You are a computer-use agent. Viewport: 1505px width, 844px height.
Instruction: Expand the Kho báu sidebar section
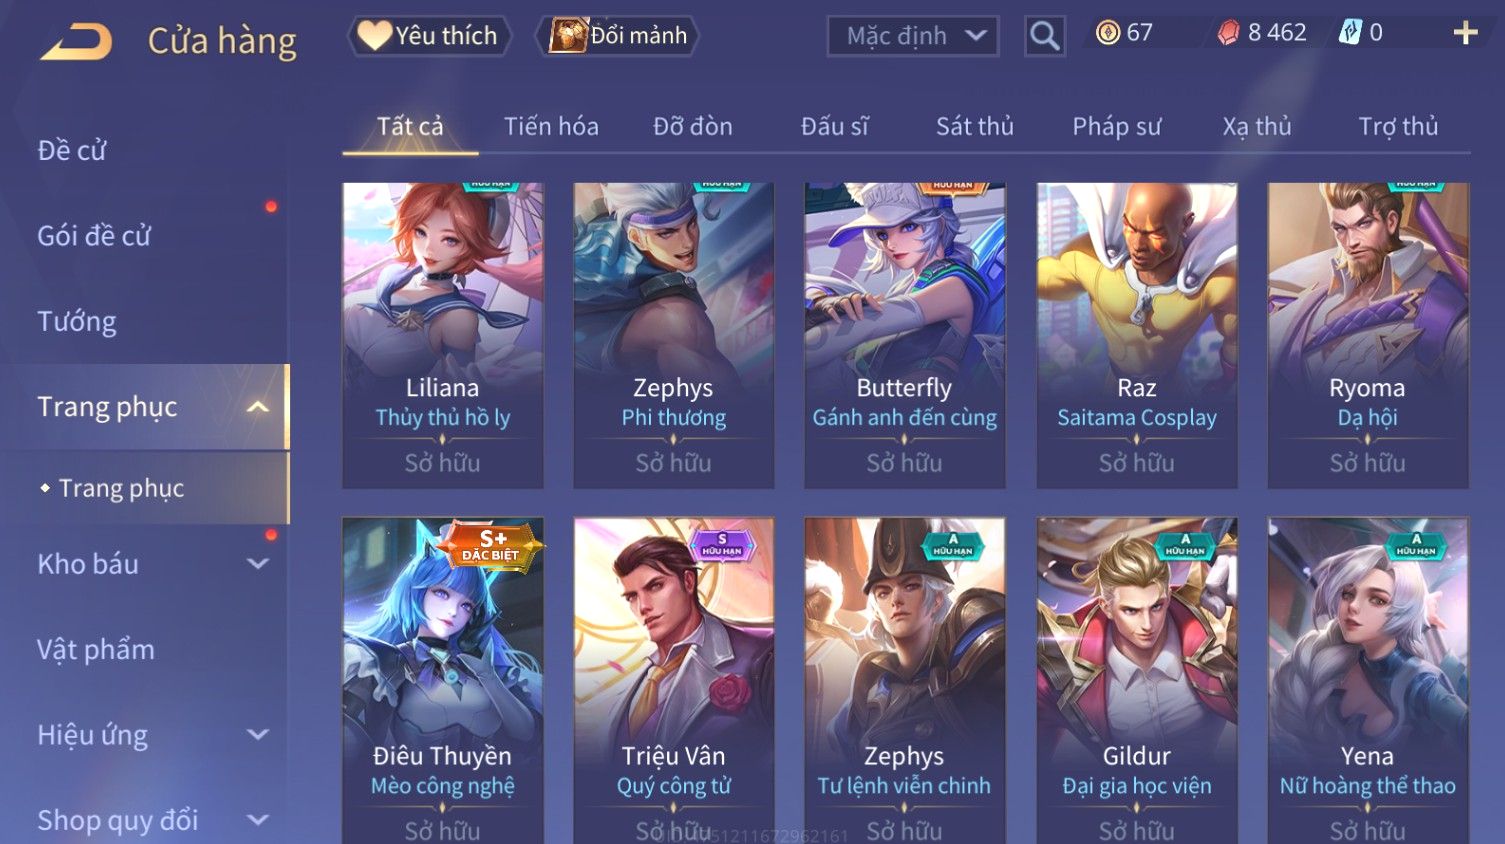point(258,564)
